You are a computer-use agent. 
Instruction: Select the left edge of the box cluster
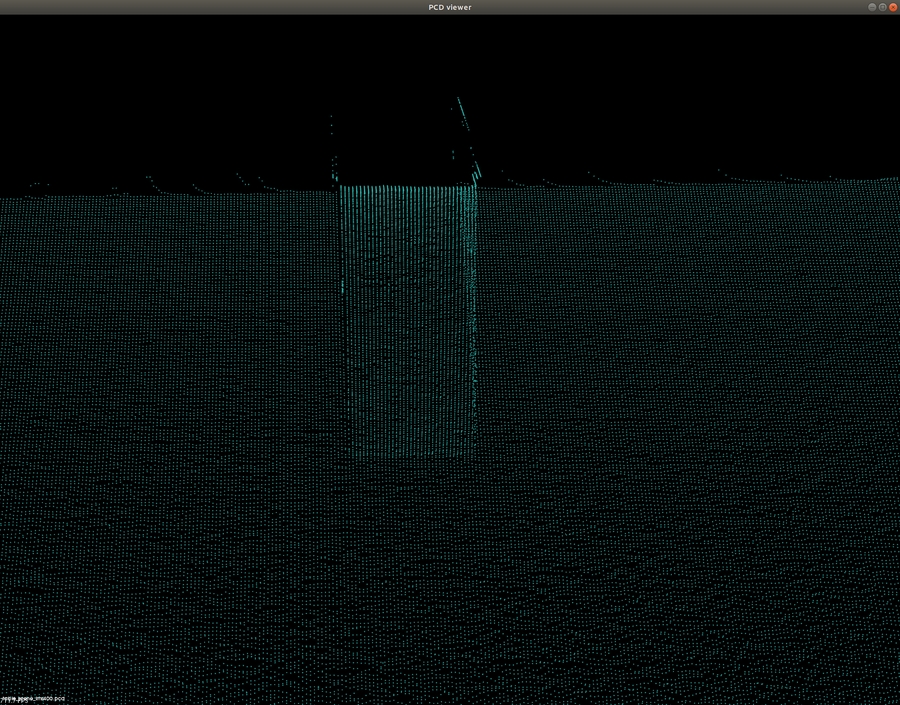click(x=342, y=300)
